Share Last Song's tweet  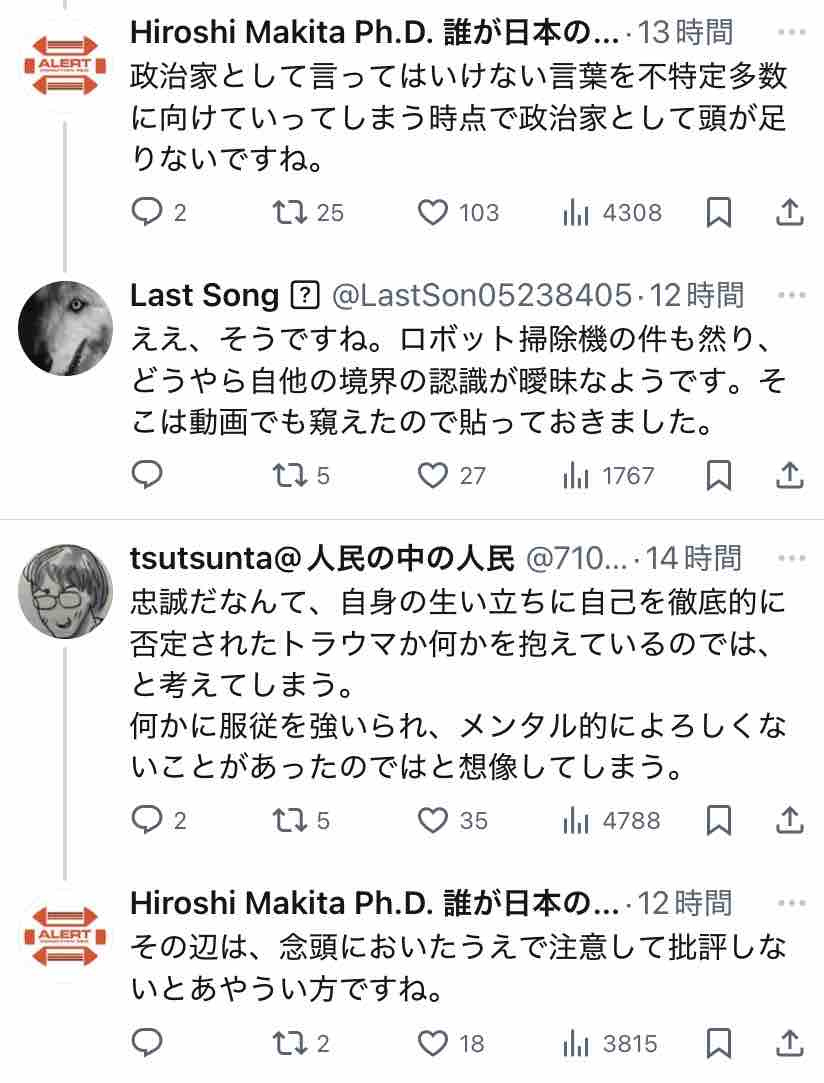point(789,475)
